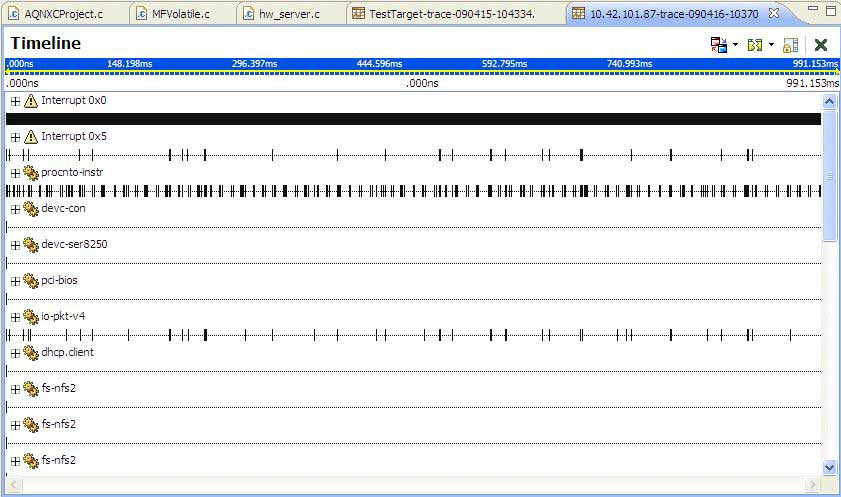Click the yellow split display icon

tap(754, 45)
